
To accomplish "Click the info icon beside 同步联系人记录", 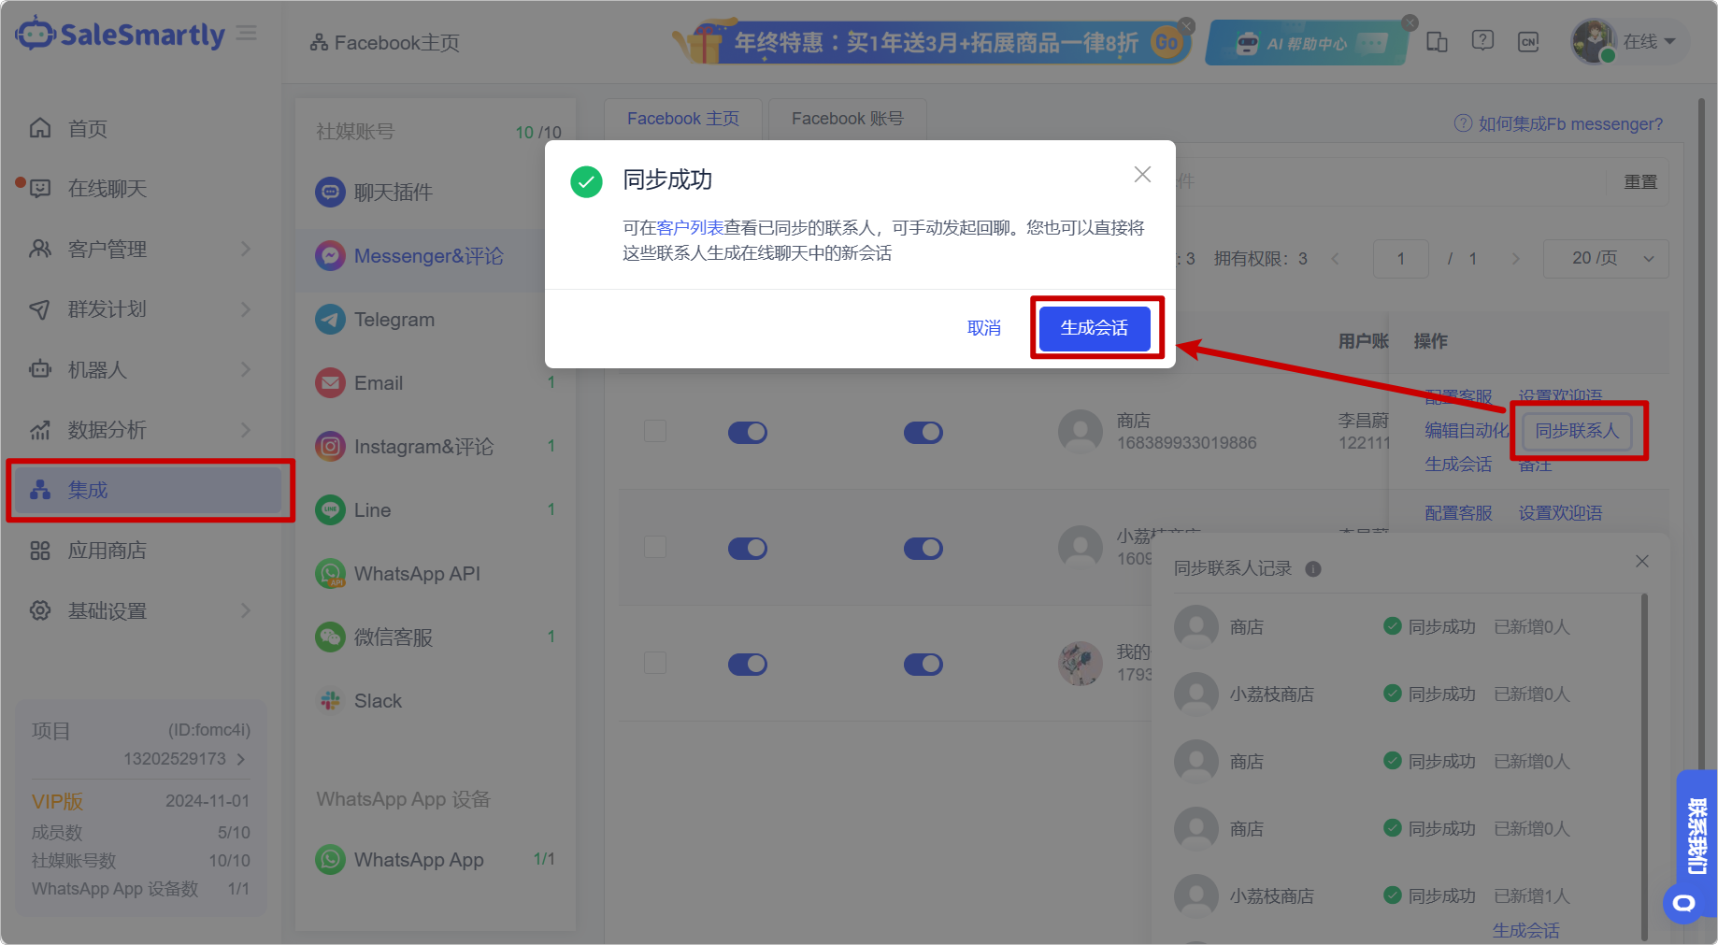I will (1313, 569).
